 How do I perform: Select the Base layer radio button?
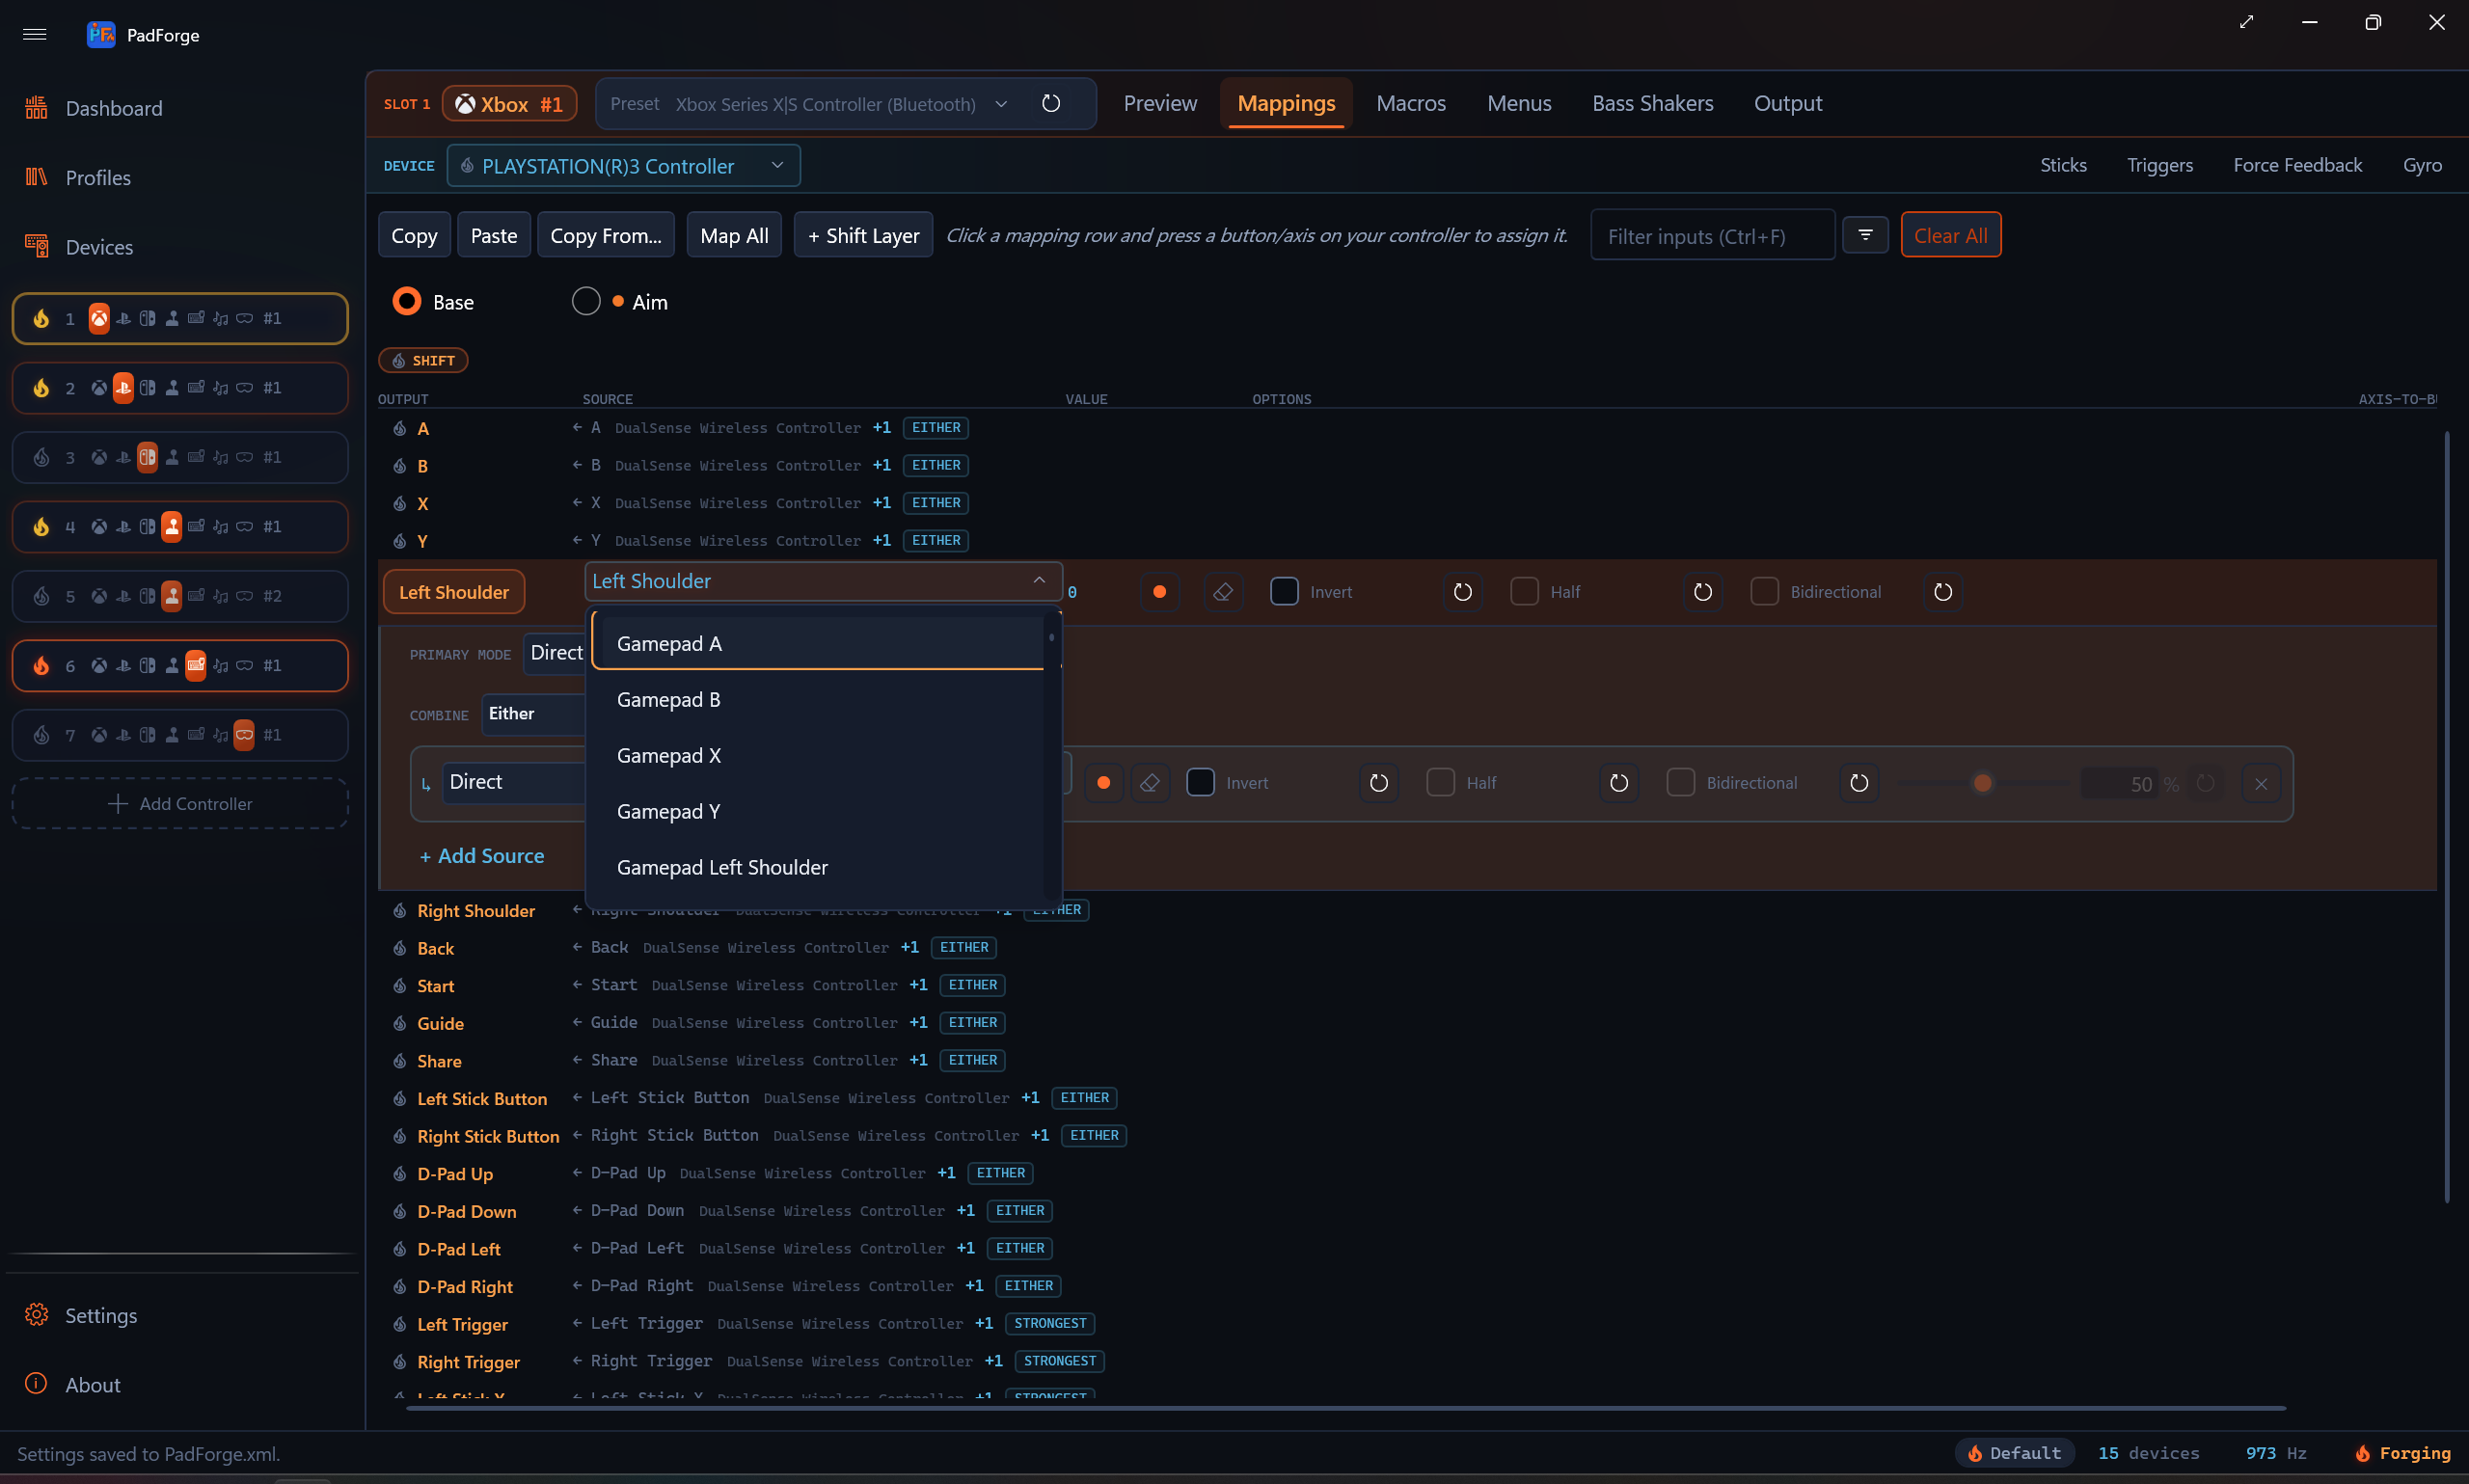click(x=407, y=301)
